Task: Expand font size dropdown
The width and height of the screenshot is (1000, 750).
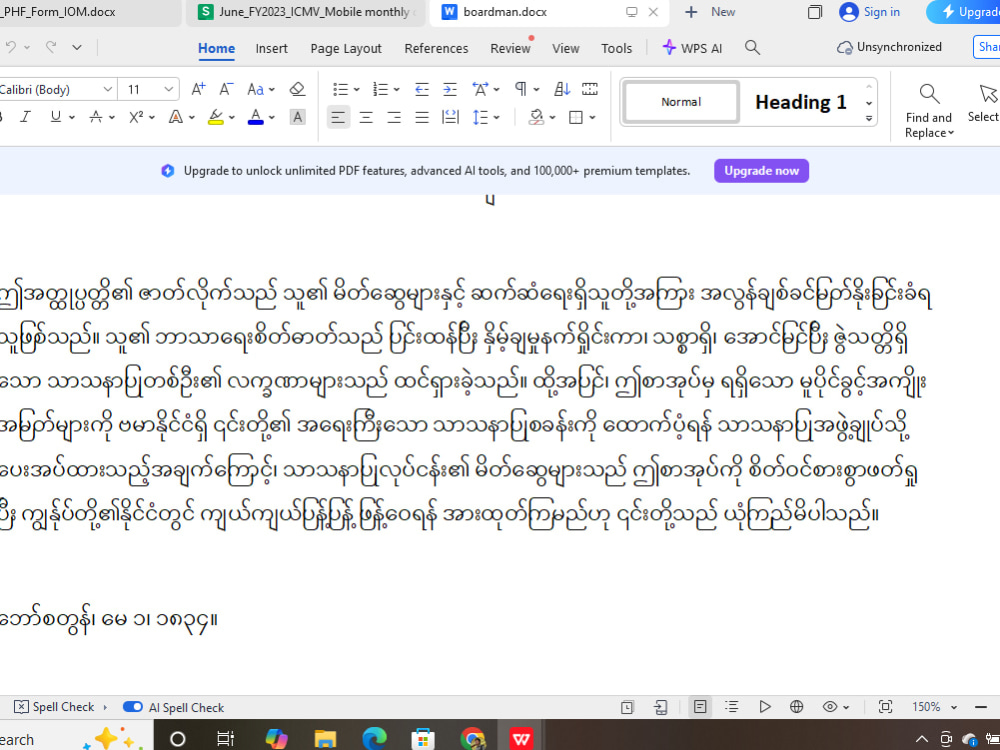Action: coord(168,89)
